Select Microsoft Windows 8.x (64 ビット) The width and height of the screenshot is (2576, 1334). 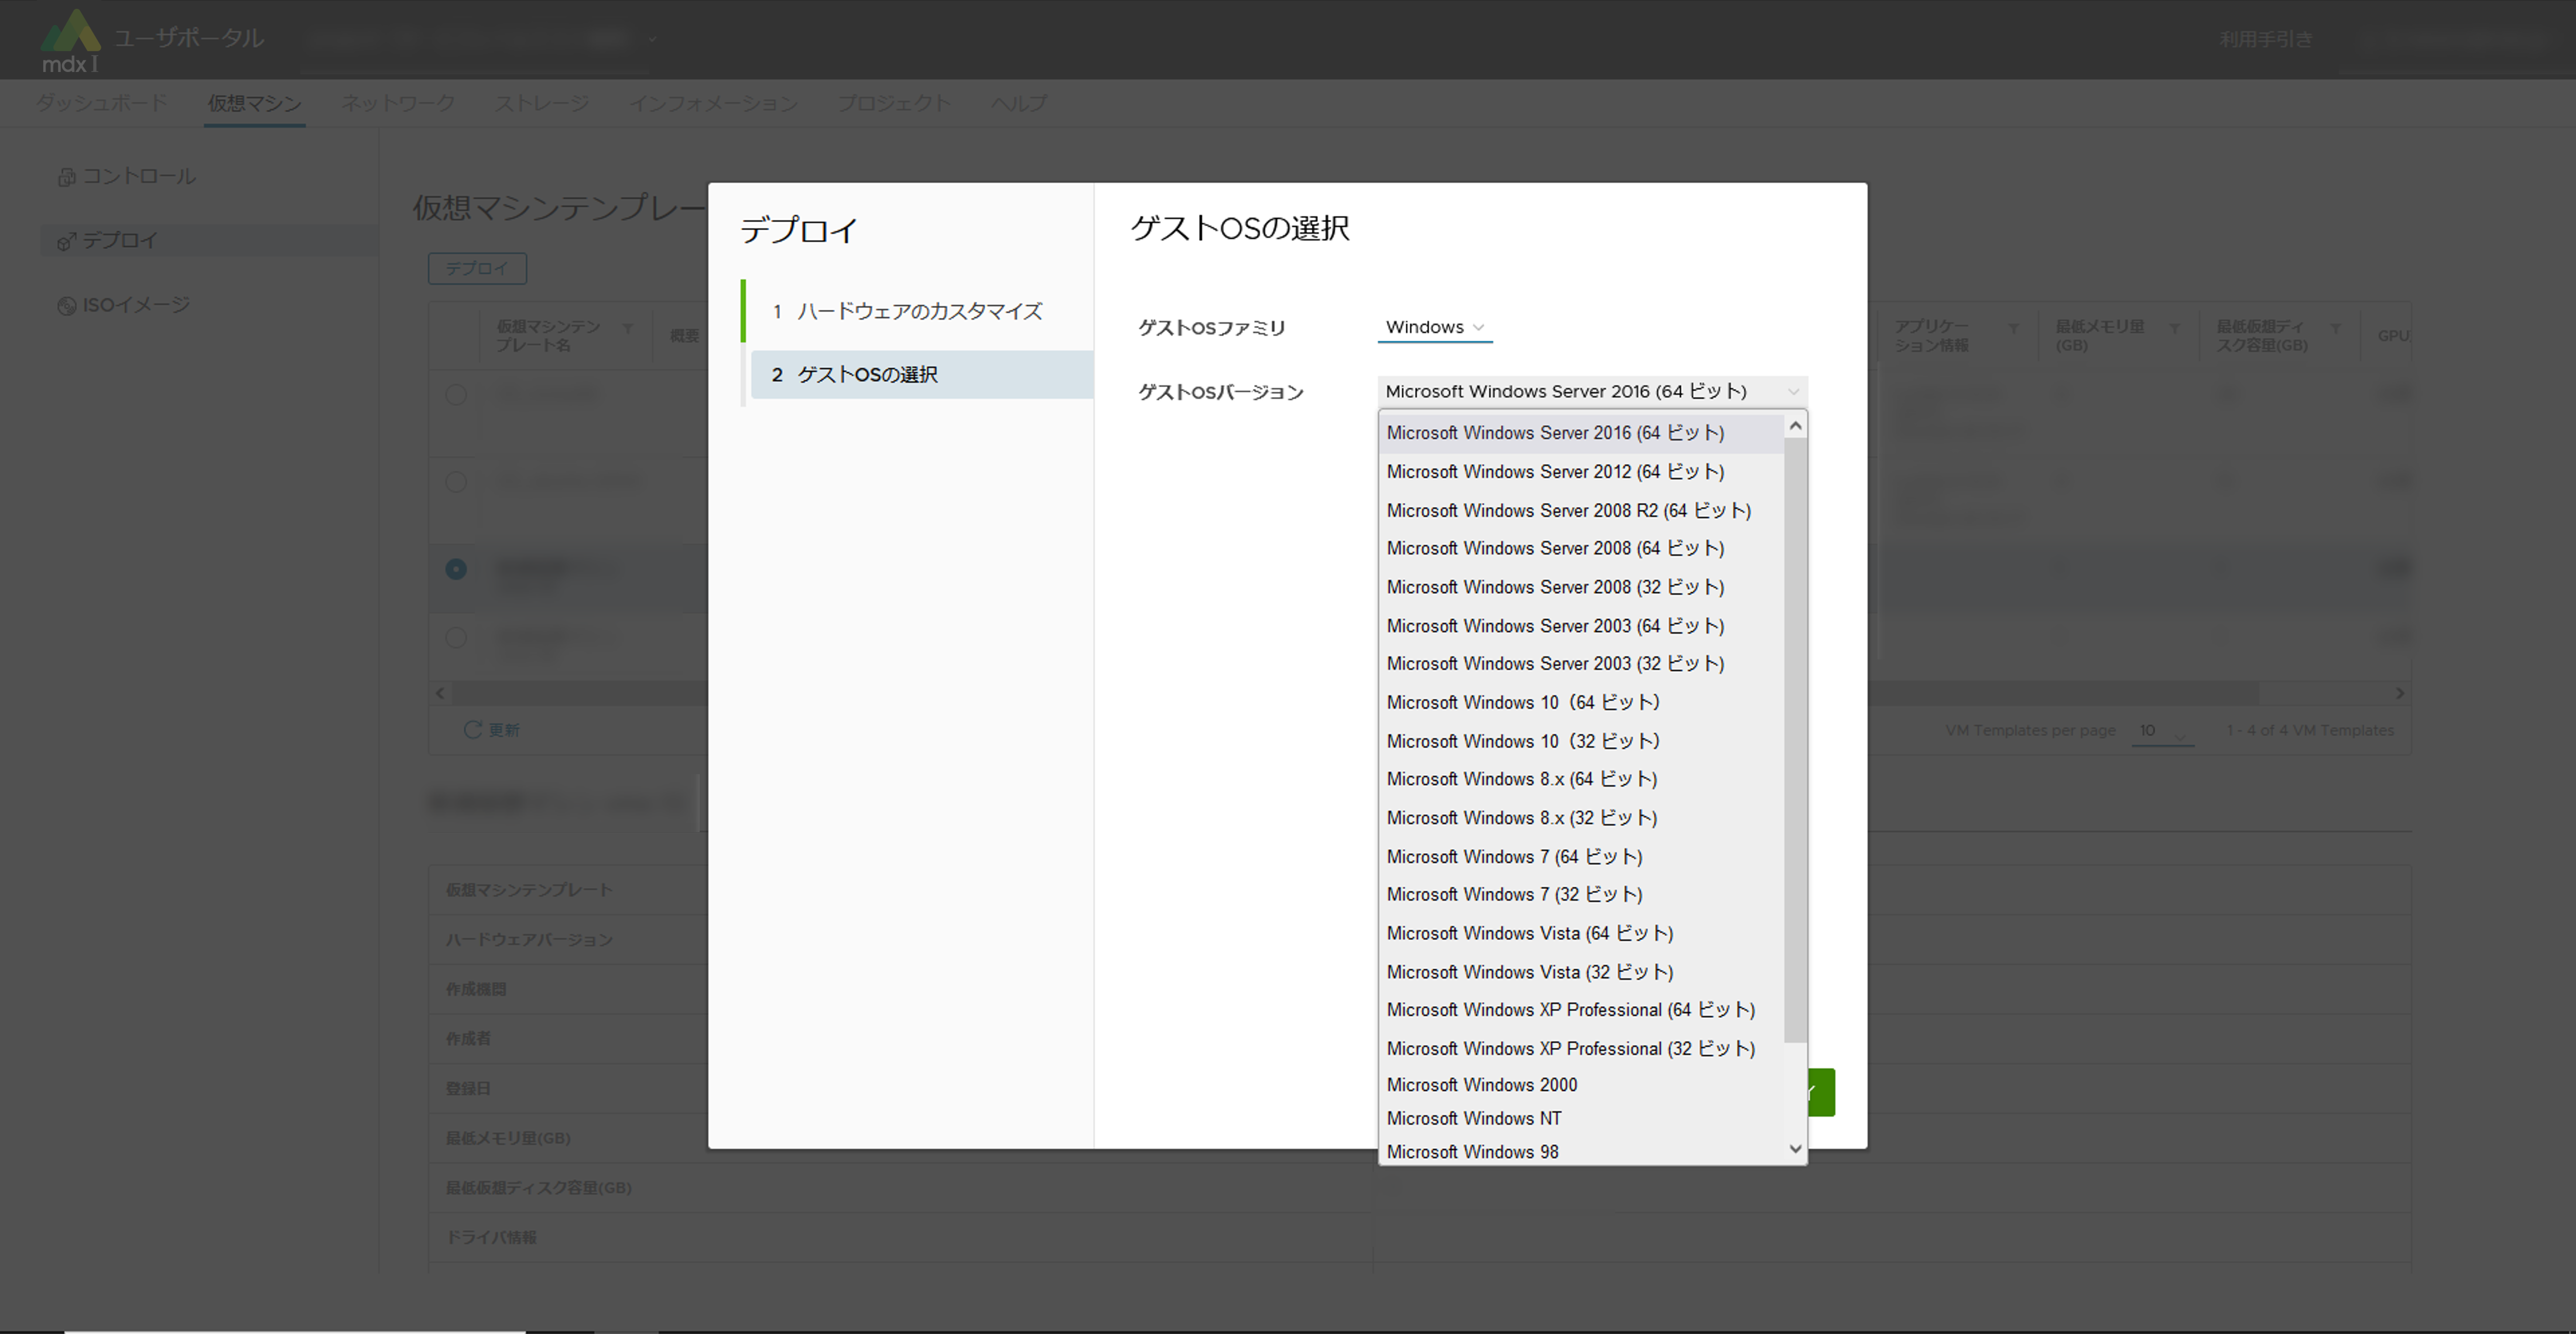(1581, 779)
